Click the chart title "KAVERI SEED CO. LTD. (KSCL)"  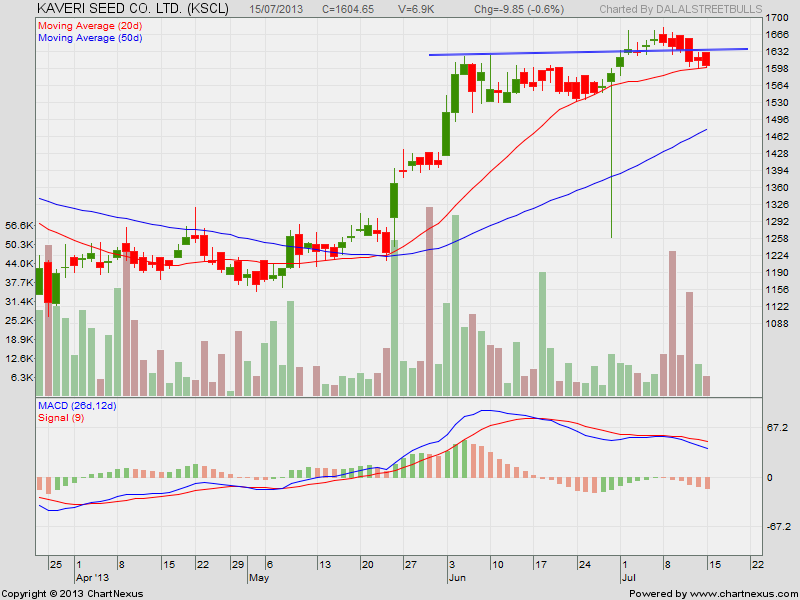tap(134, 9)
